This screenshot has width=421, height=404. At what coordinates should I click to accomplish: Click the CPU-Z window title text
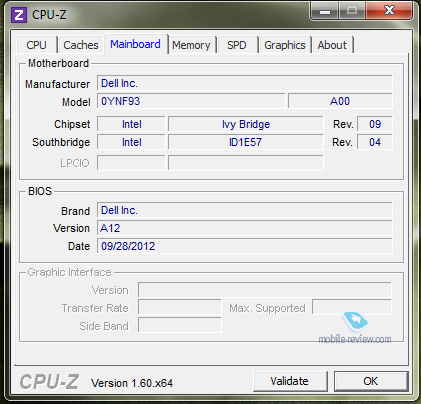tap(49, 15)
